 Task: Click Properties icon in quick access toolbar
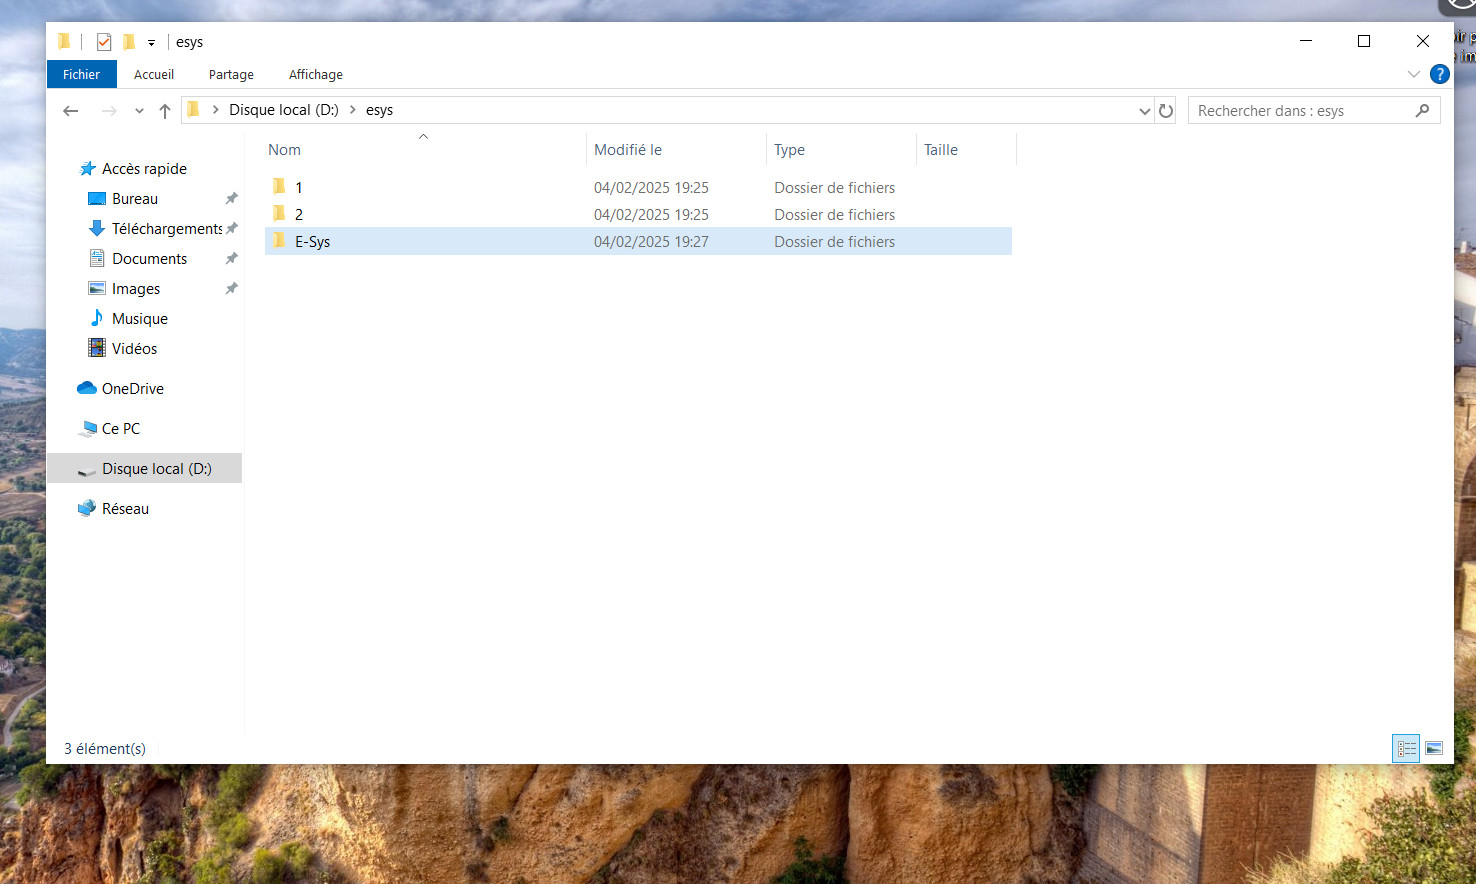coord(104,42)
